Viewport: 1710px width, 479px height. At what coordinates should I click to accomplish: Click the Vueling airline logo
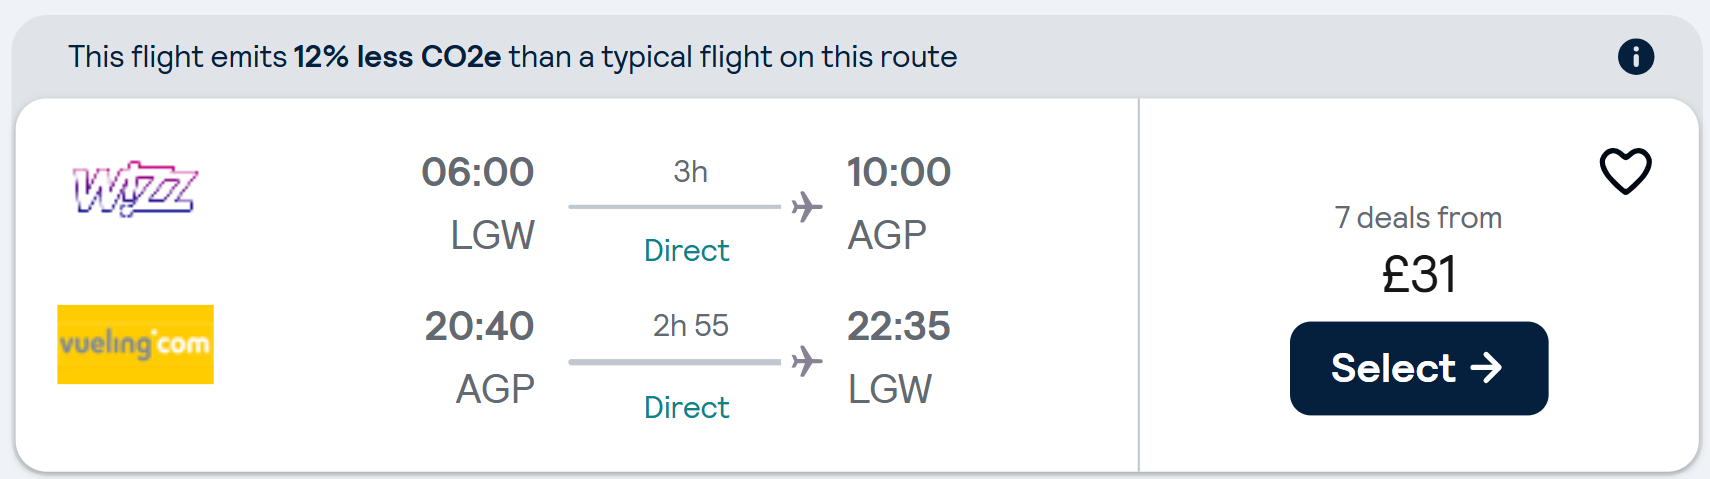tap(135, 344)
